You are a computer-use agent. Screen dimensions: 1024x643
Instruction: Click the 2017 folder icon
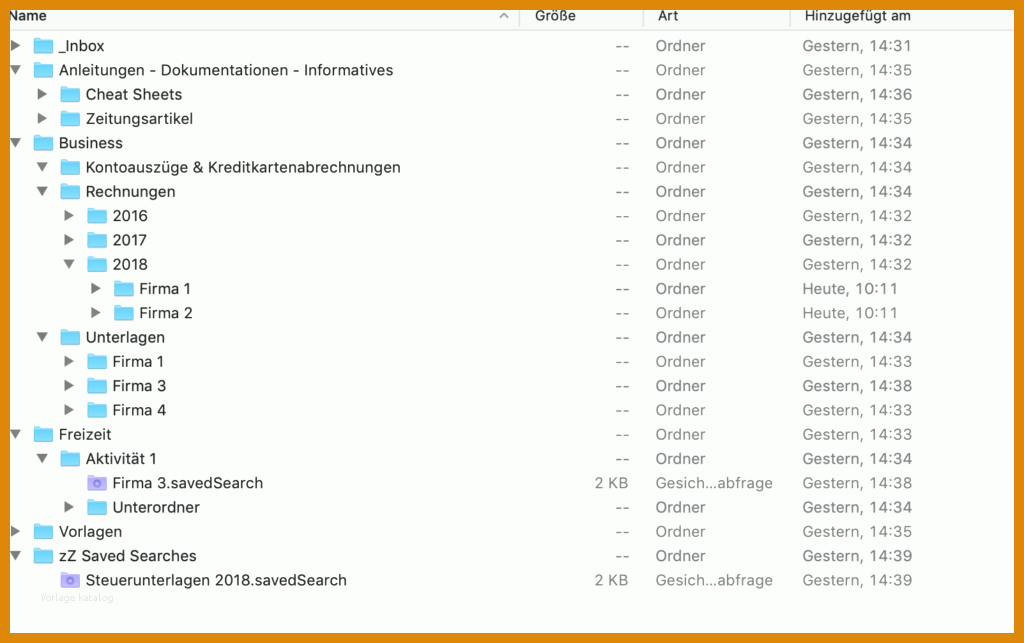[97, 240]
